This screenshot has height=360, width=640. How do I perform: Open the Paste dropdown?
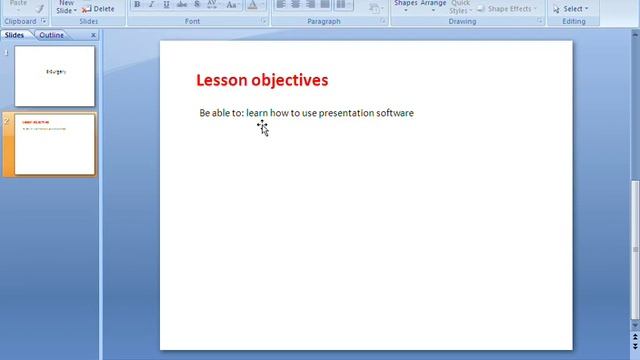[18, 4]
